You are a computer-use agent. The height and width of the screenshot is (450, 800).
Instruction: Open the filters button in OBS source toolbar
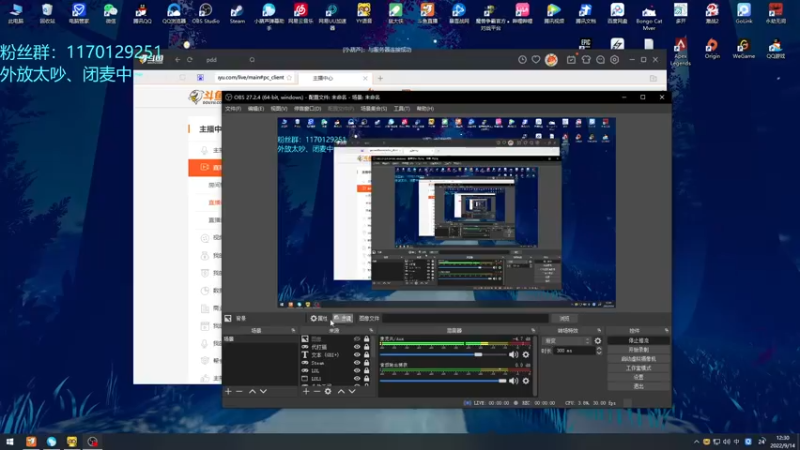(342, 318)
